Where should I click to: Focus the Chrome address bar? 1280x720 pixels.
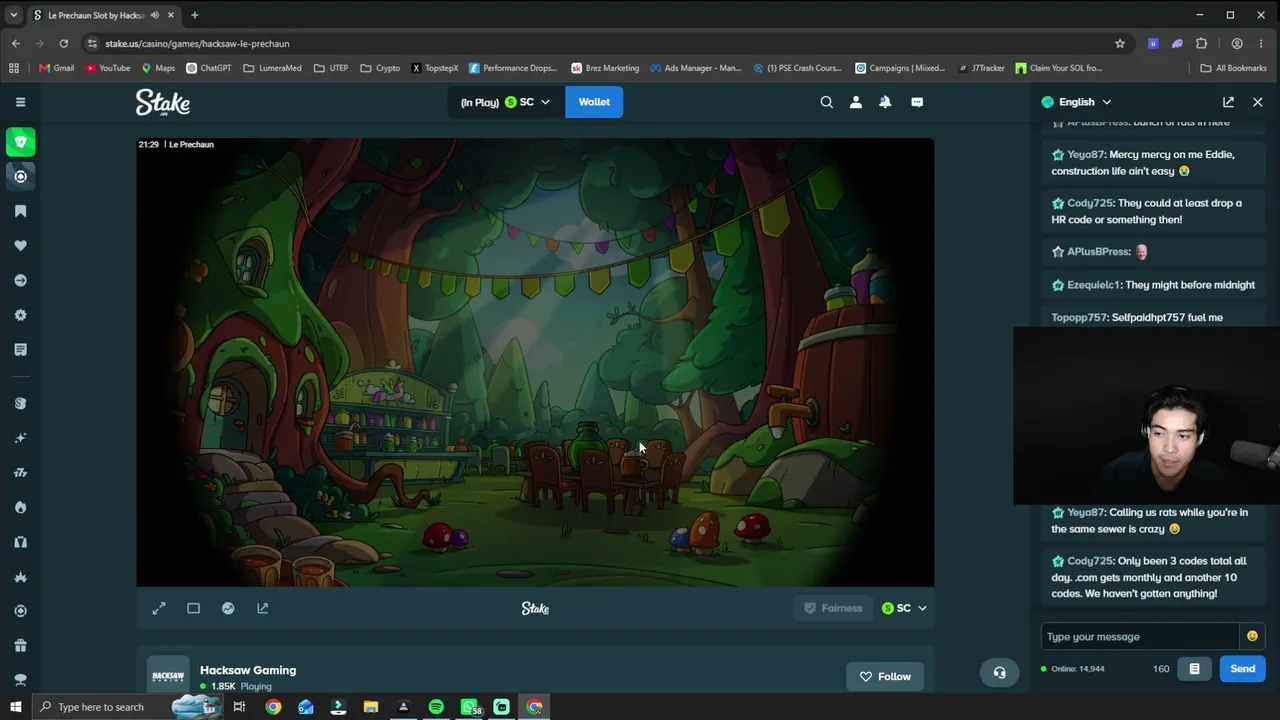pos(600,44)
